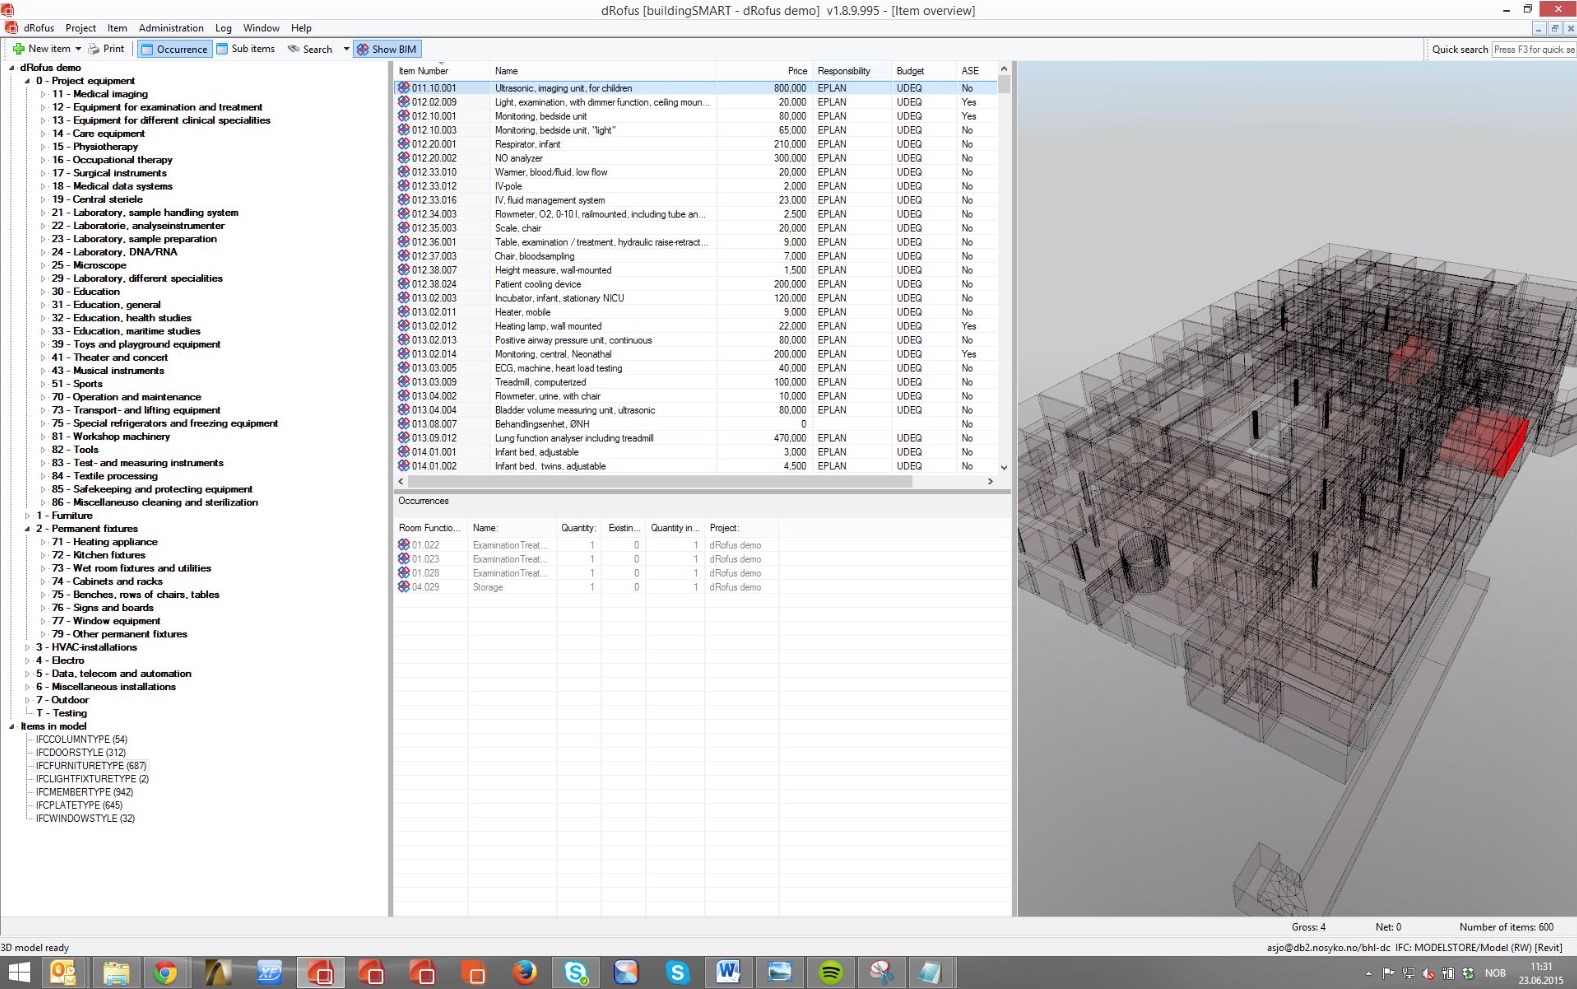Click the BIM icon on occurrence 01.022

click(x=404, y=545)
